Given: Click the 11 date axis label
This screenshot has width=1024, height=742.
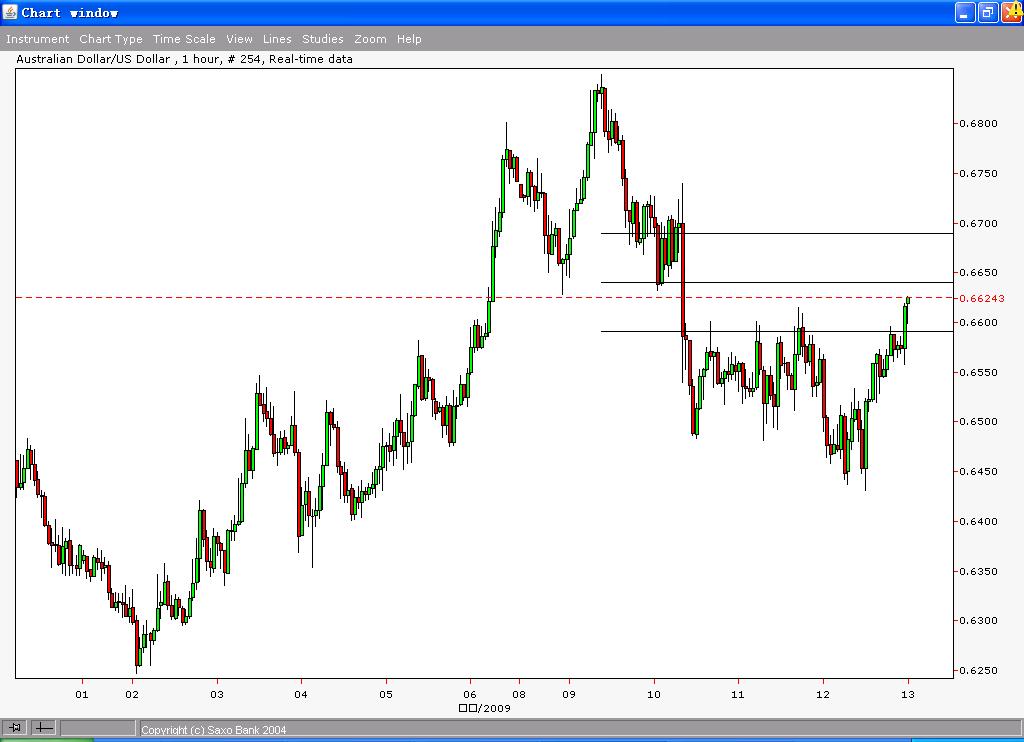Looking at the screenshot, I should (737, 694).
